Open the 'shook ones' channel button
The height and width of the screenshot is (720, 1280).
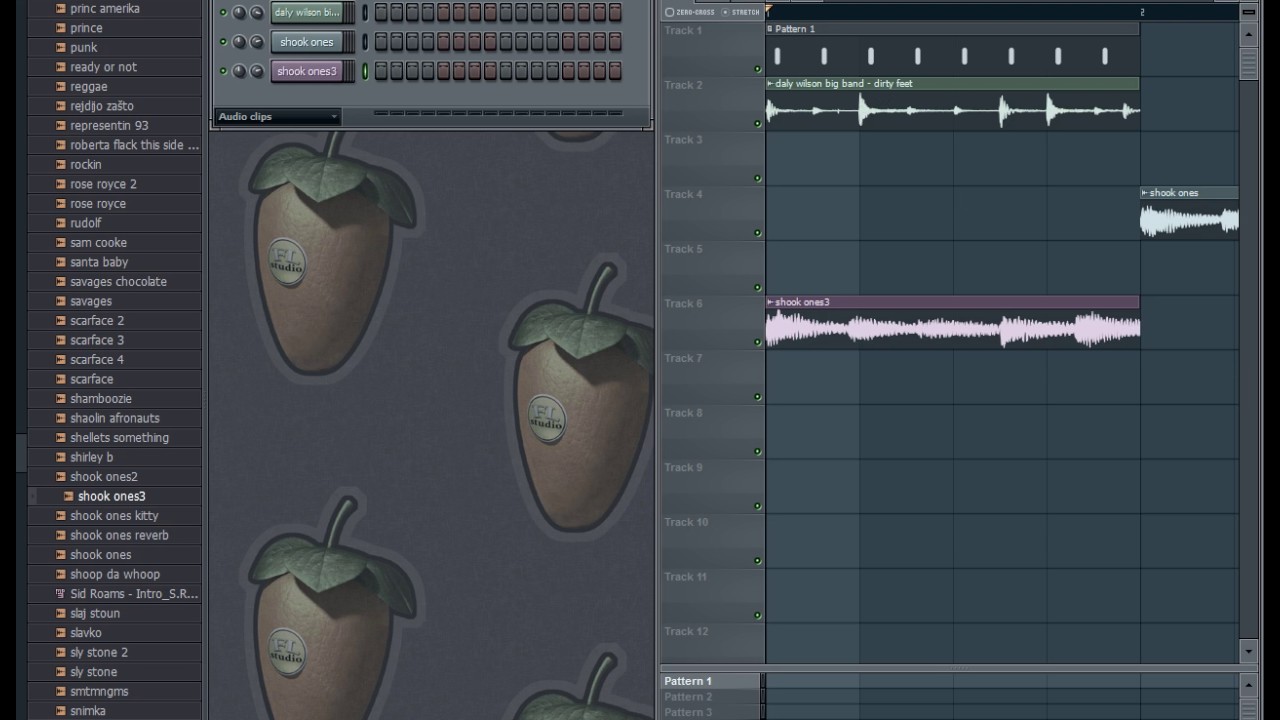pos(308,42)
